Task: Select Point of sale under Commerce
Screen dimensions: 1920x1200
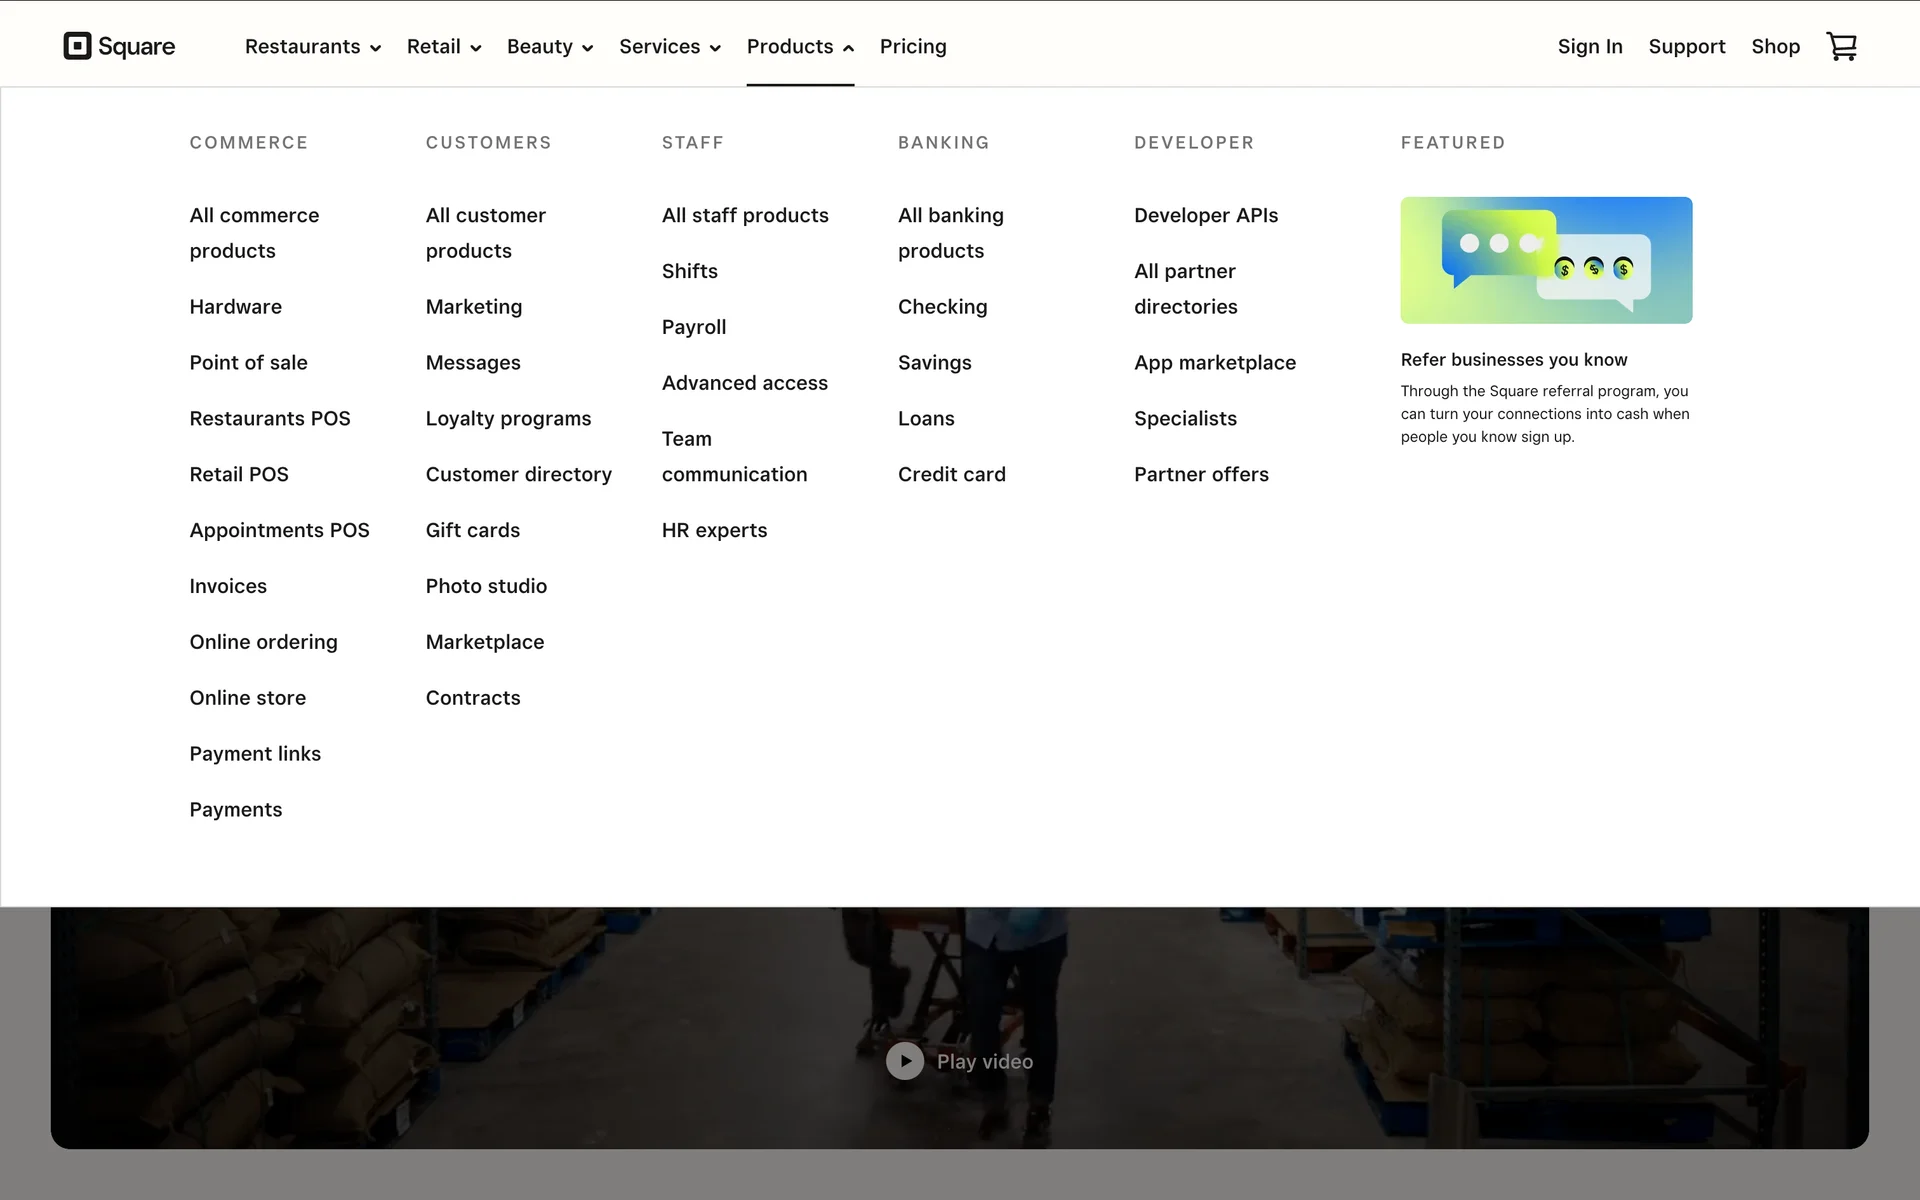Action: pyautogui.click(x=248, y=363)
